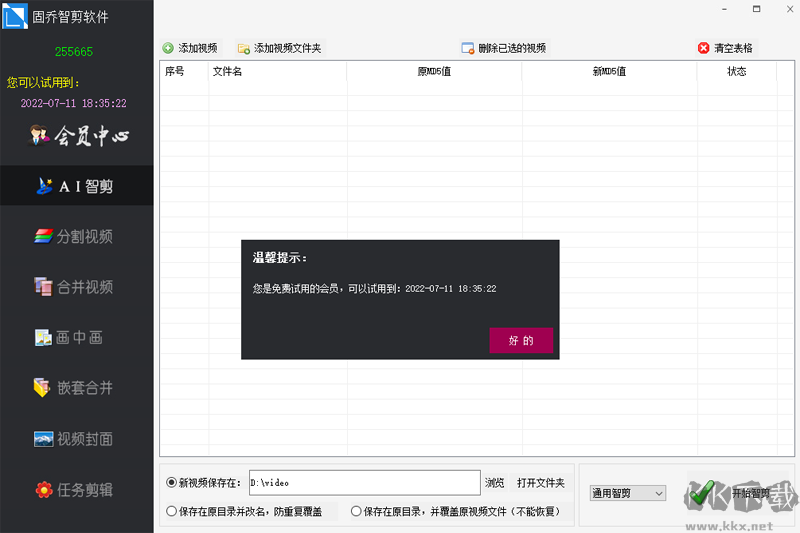Select 新视频保存在 radio option
Screen dimensions: 800x533
pyautogui.click(x=171, y=483)
